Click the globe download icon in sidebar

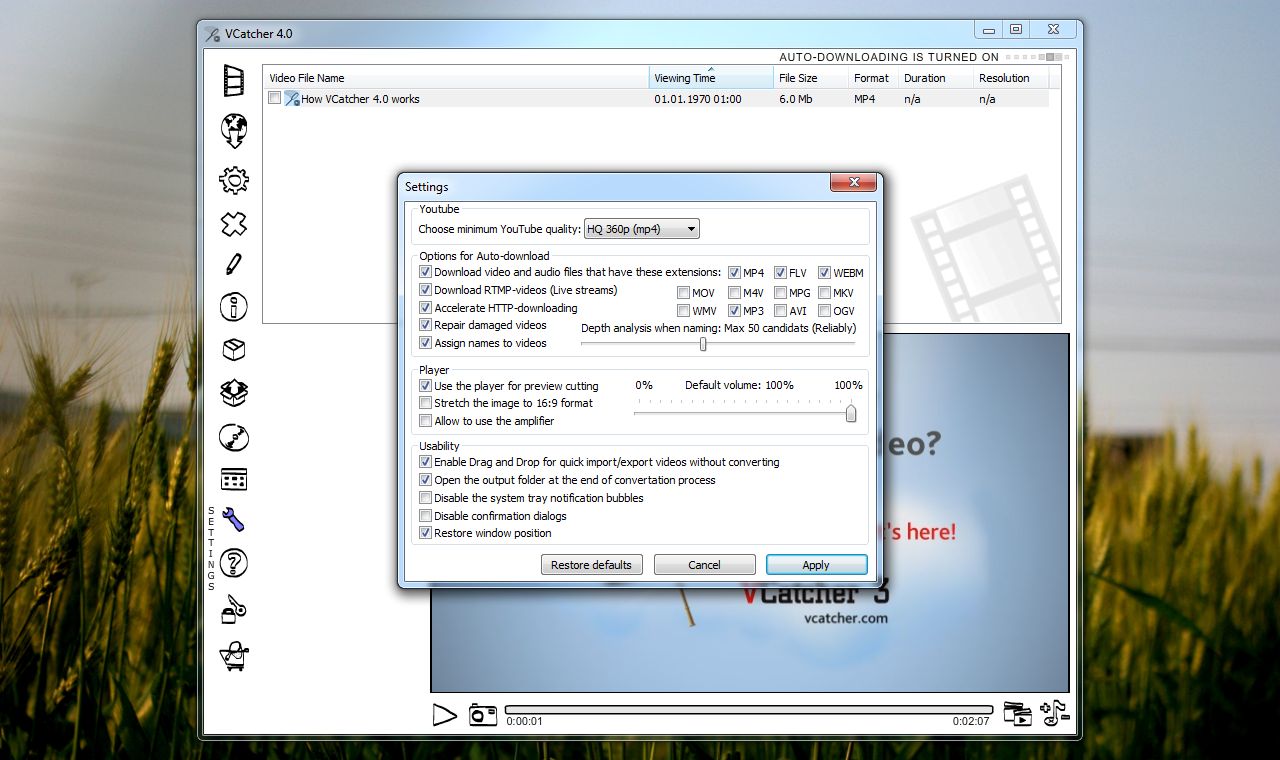click(234, 130)
